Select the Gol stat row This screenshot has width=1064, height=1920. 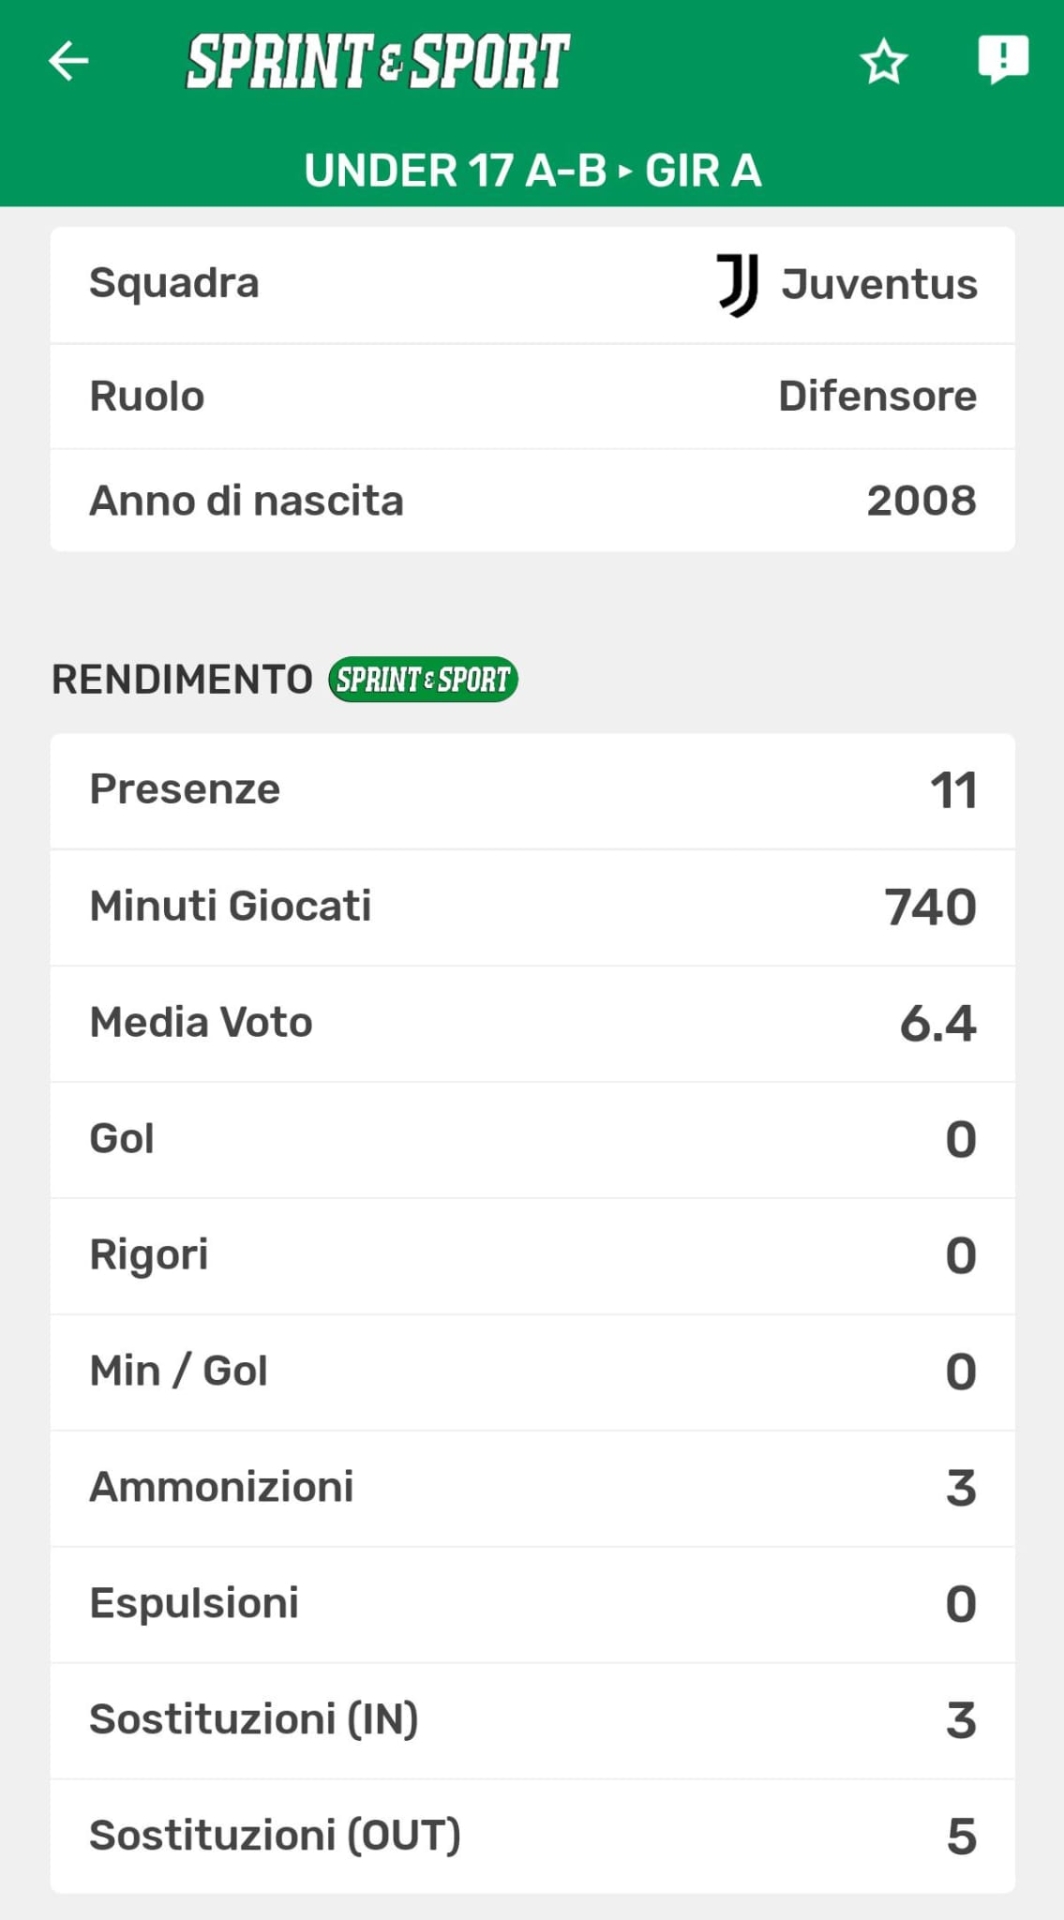532,1139
